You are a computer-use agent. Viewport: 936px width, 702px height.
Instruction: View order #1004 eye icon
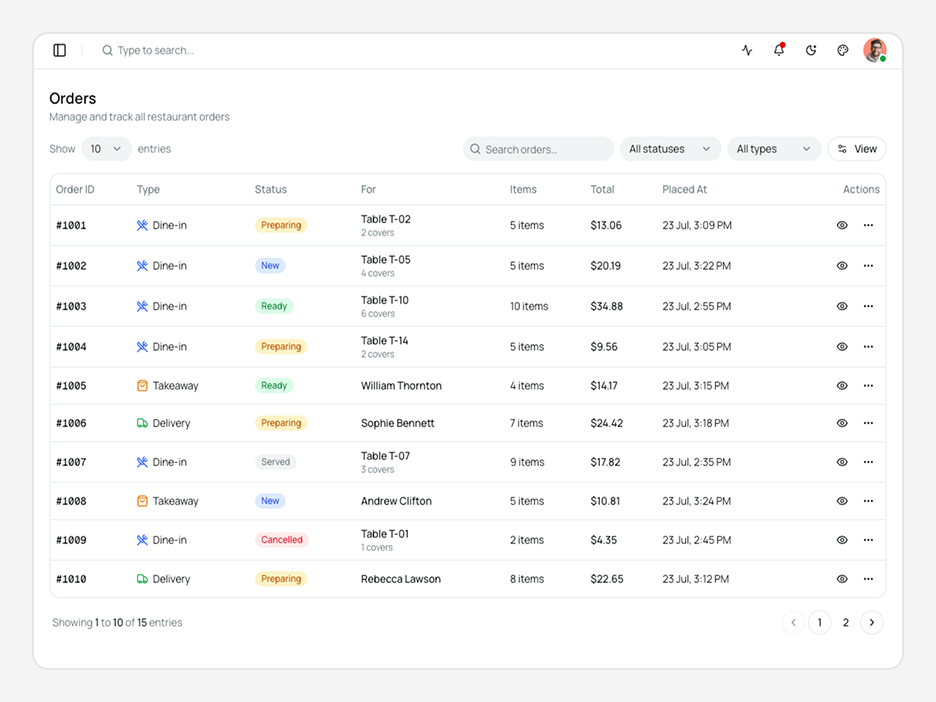point(842,347)
